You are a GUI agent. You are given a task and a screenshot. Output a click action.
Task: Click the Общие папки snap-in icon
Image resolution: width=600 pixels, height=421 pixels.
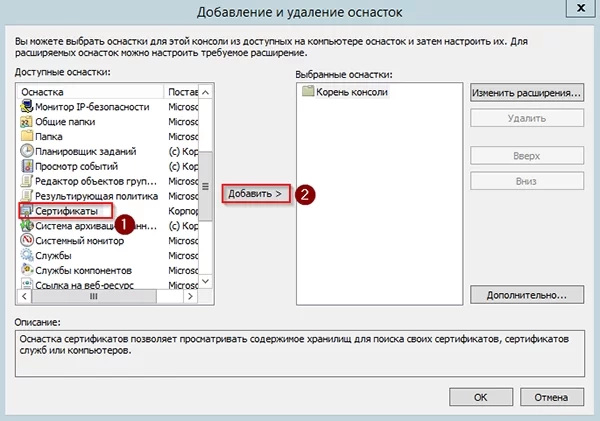pyautogui.click(x=26, y=121)
